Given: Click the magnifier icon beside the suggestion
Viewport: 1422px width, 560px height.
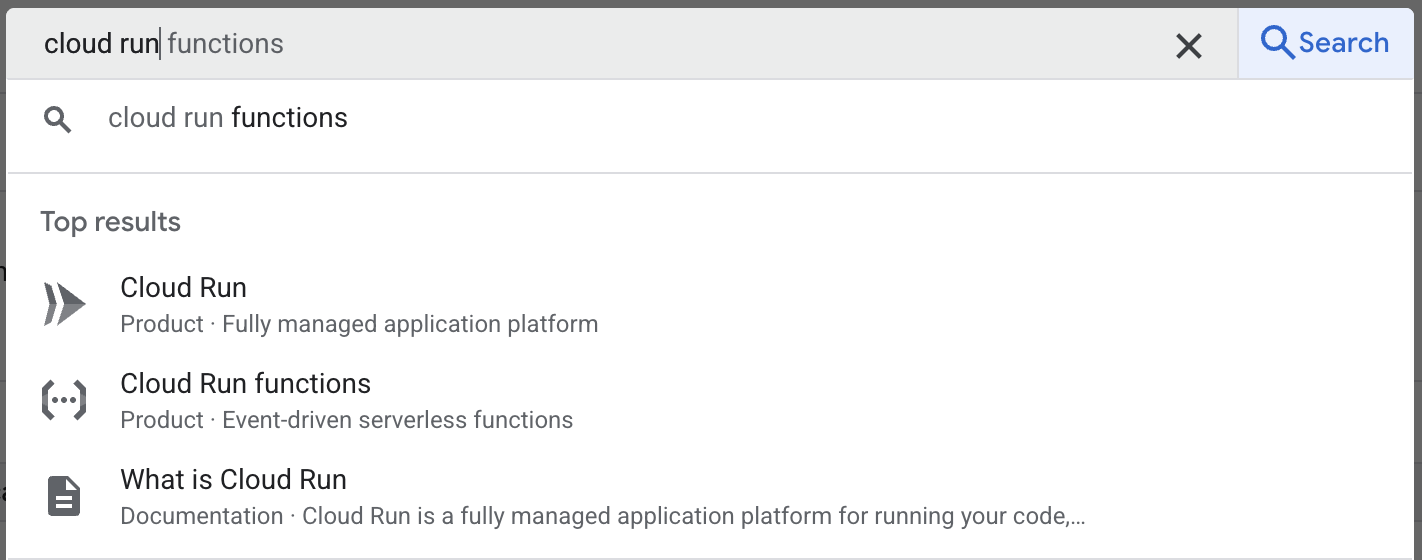Looking at the screenshot, I should [x=58, y=120].
